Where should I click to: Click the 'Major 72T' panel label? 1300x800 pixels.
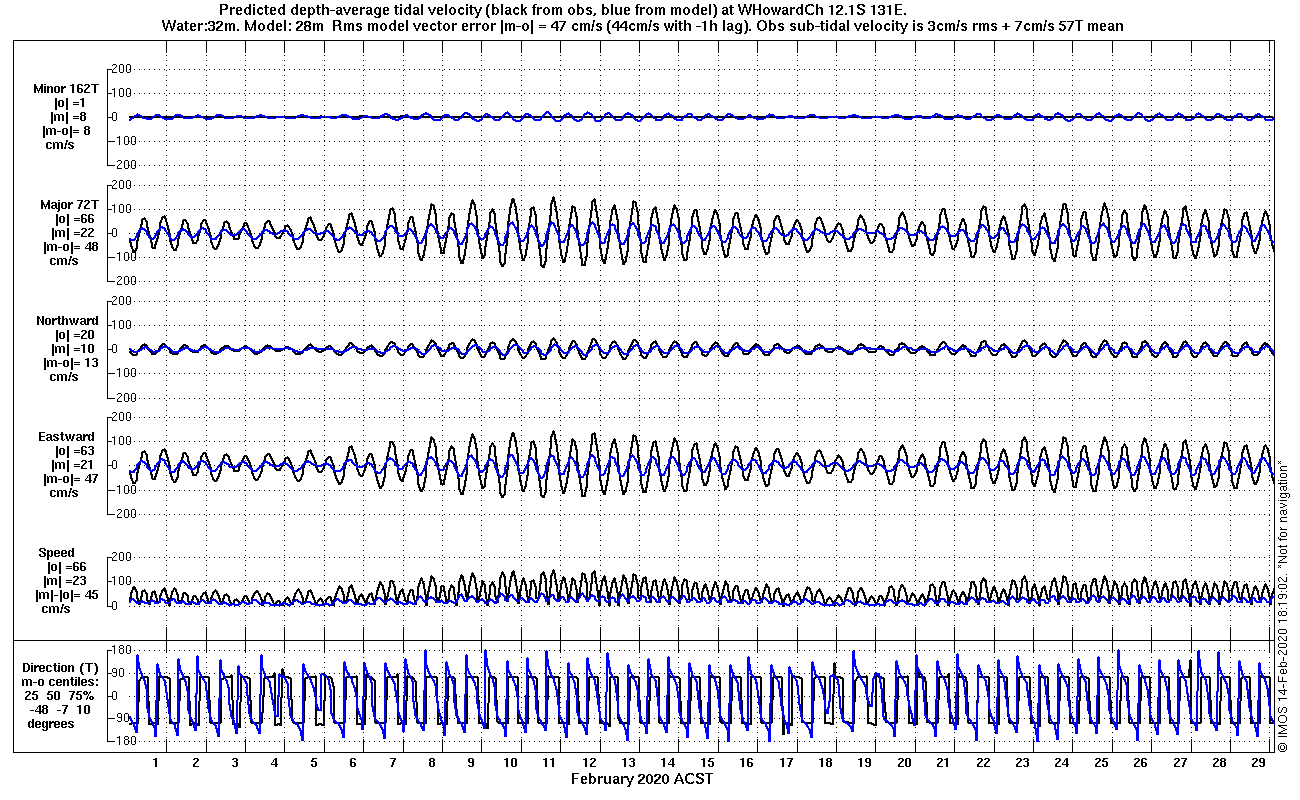(70, 205)
